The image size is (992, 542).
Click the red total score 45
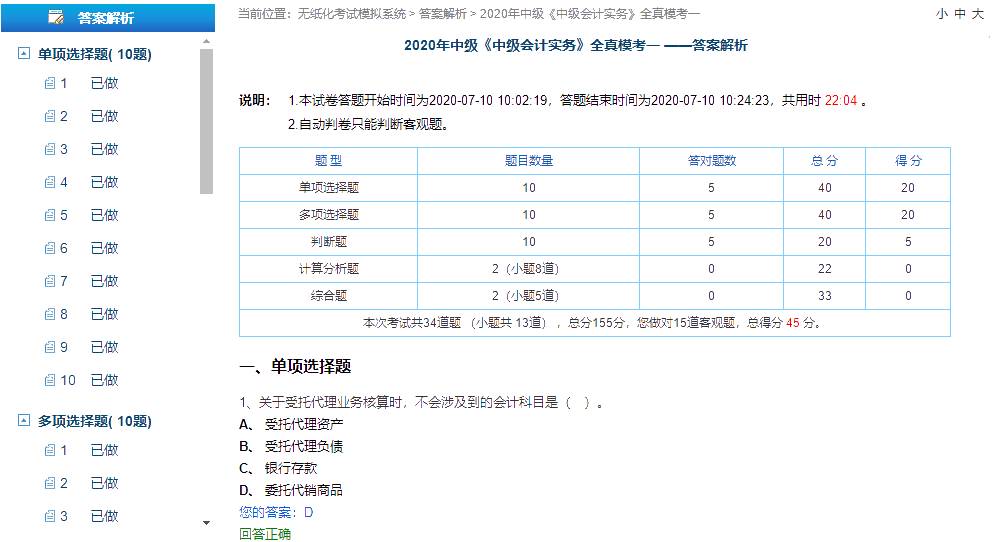793,323
